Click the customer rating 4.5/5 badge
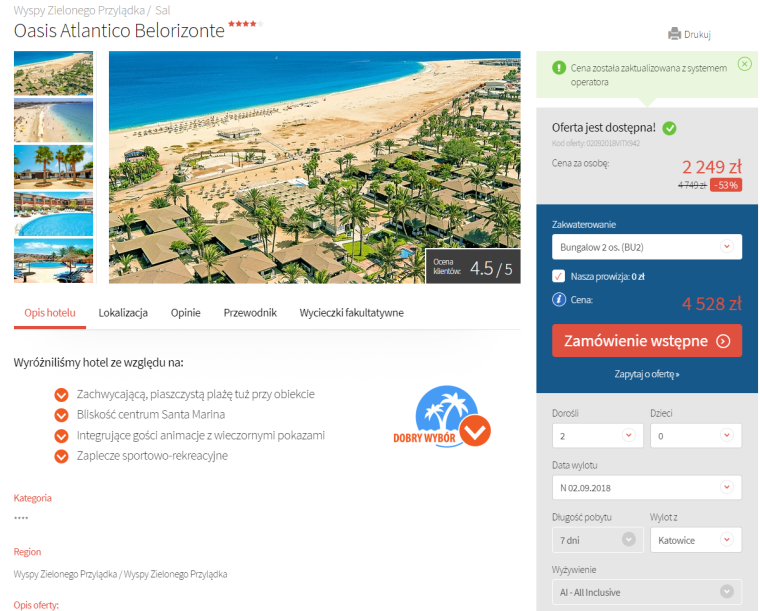The width and height of the screenshot is (760, 611). pos(473,267)
